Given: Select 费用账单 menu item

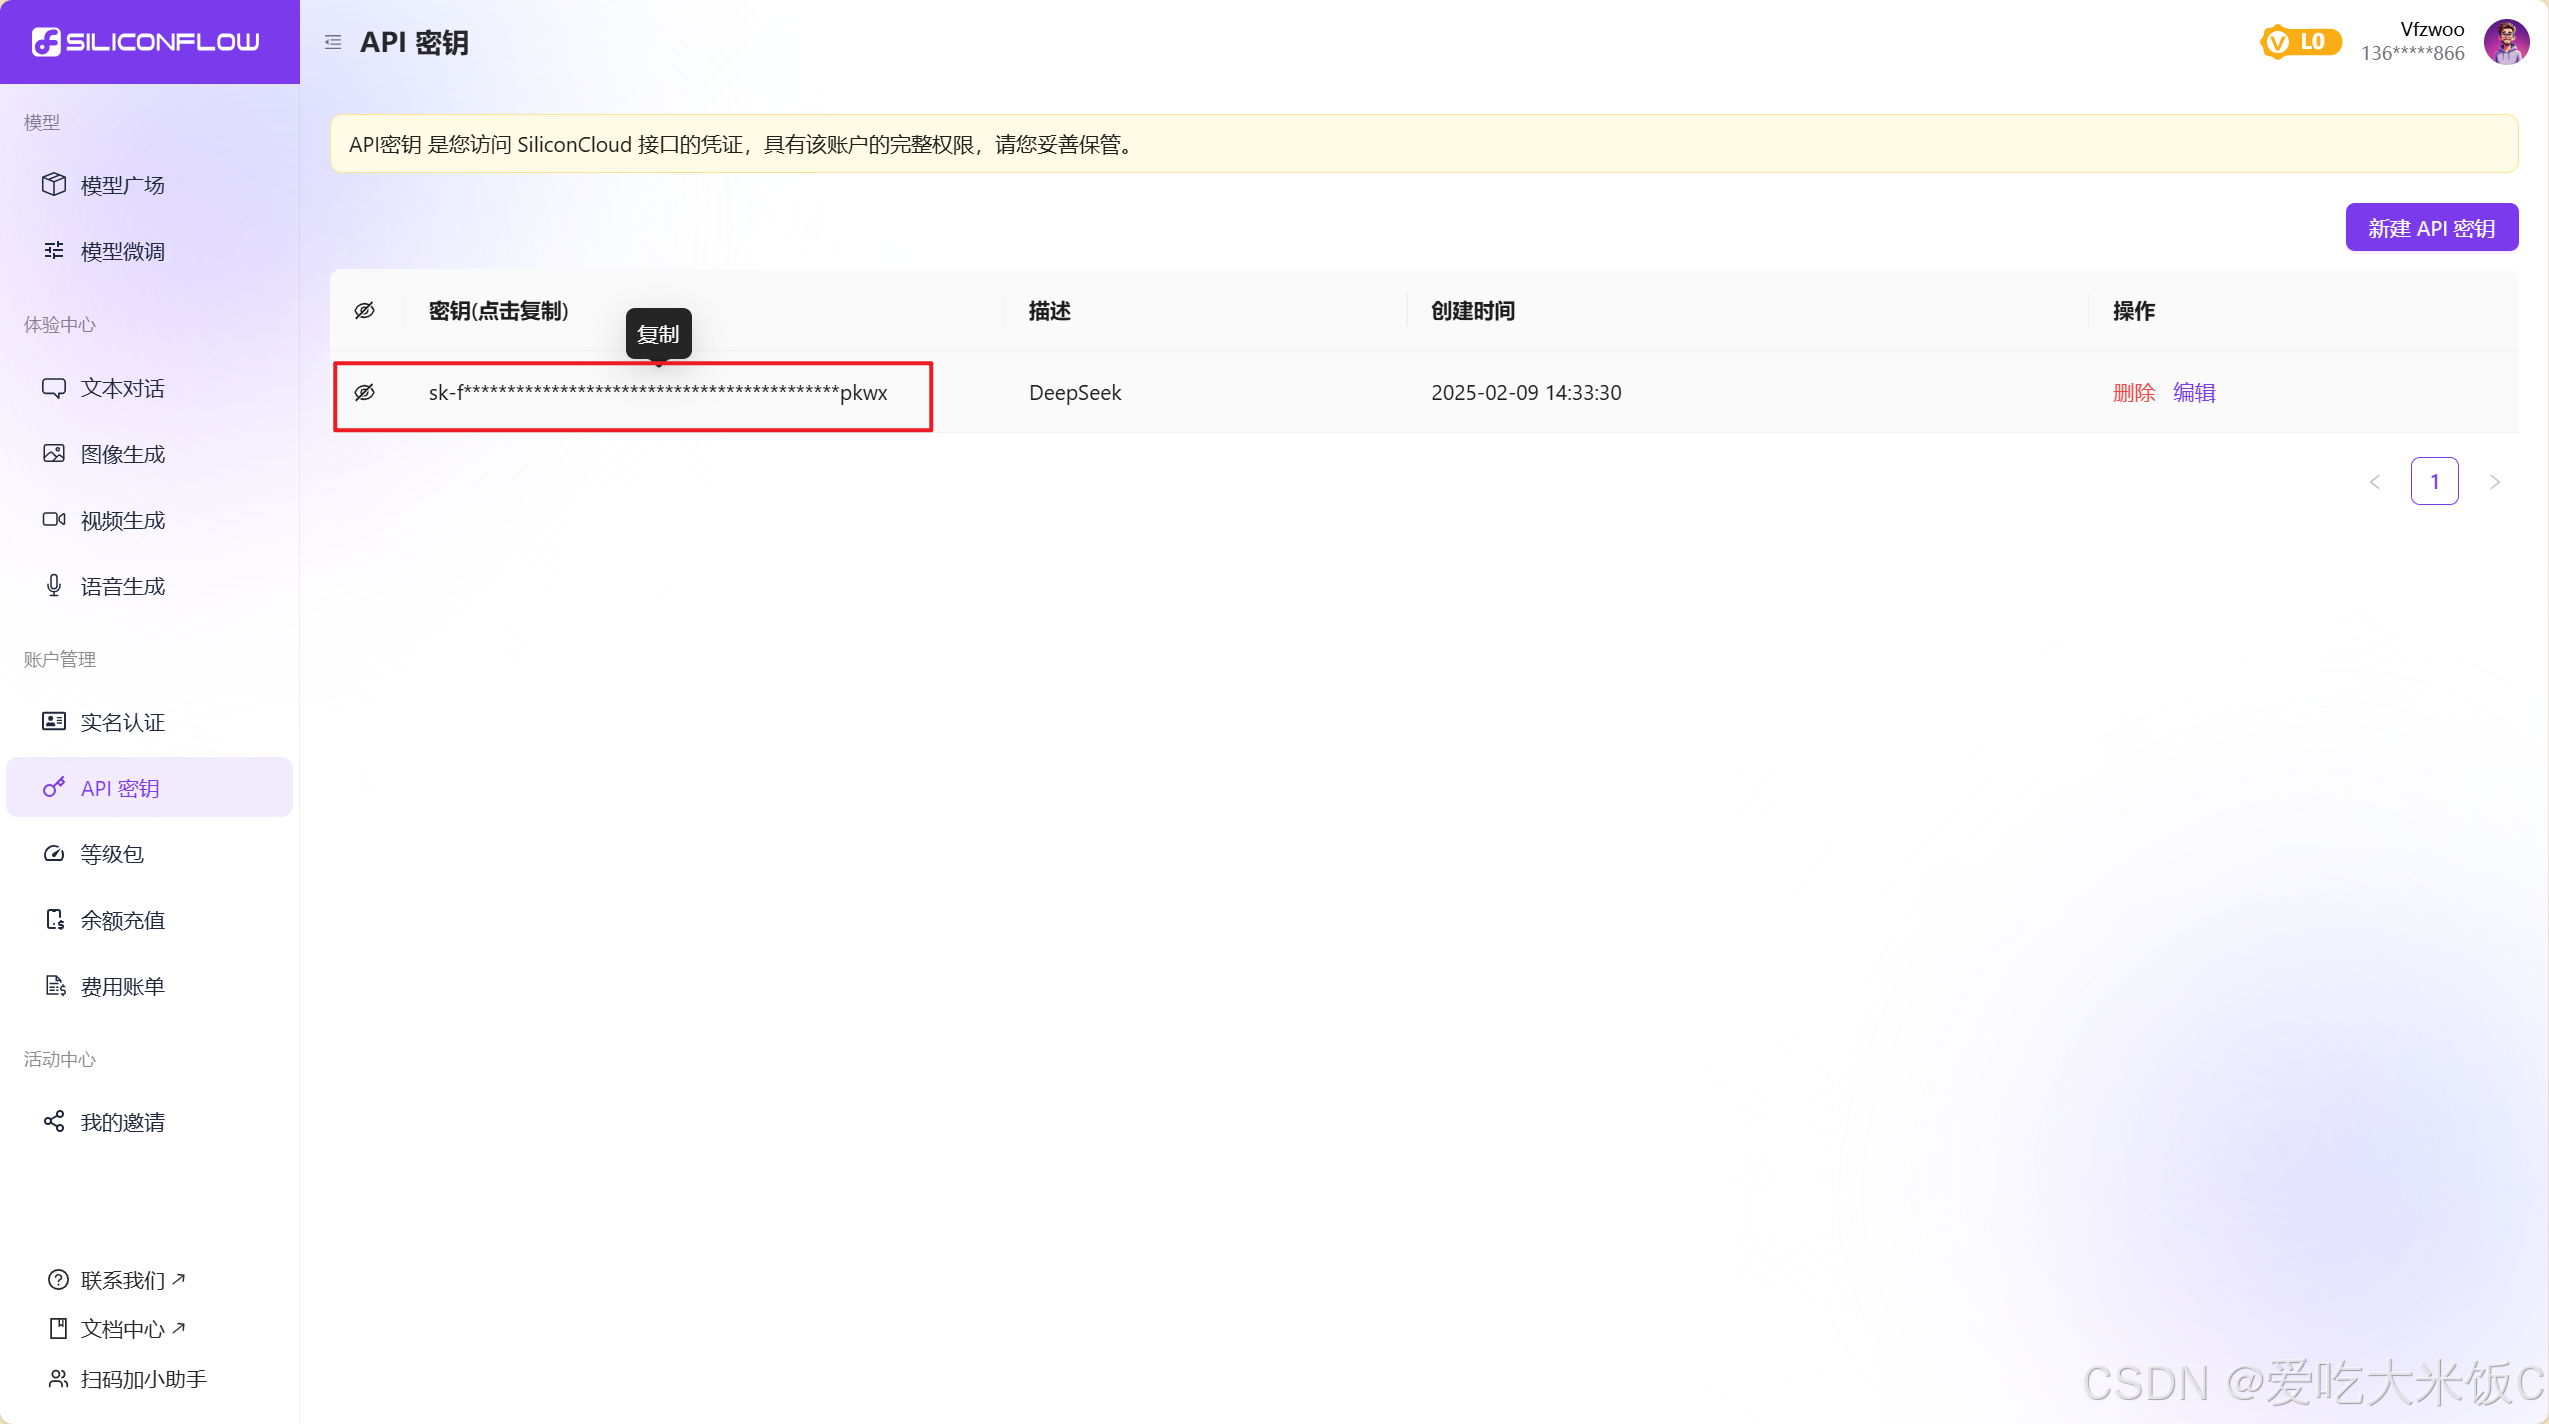Looking at the screenshot, I should click(122, 986).
